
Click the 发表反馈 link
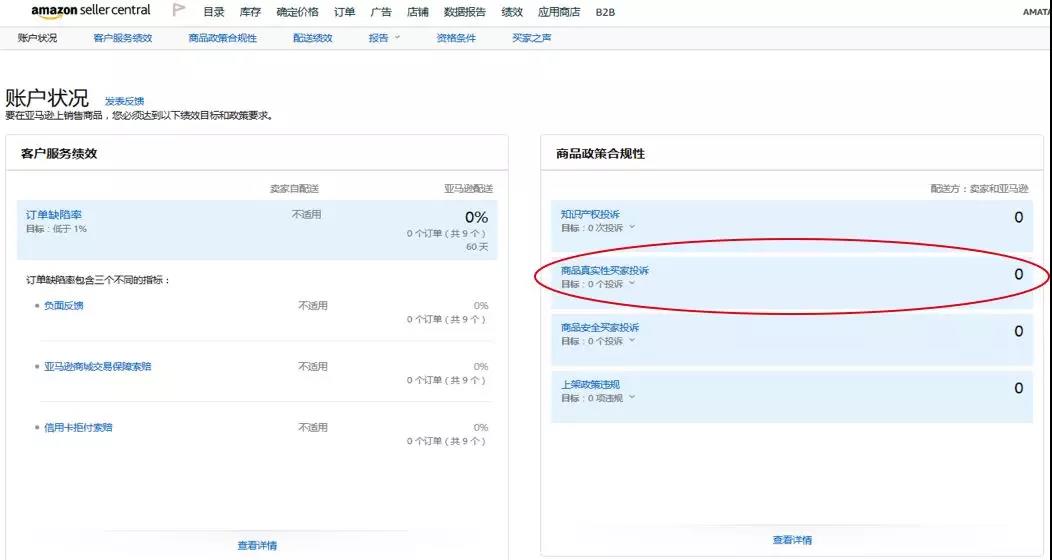pos(124,101)
